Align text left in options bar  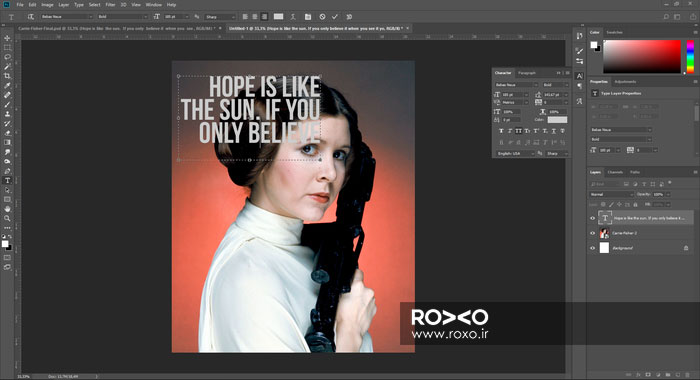click(x=245, y=17)
